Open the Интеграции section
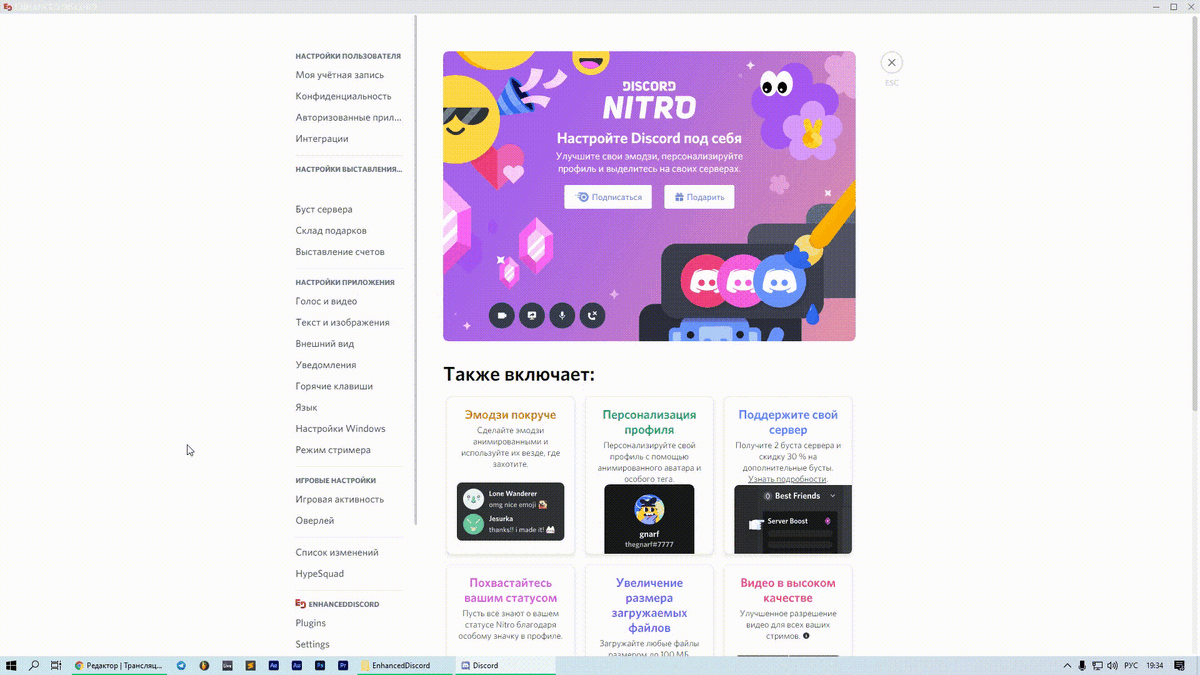1200x675 pixels. coord(322,139)
